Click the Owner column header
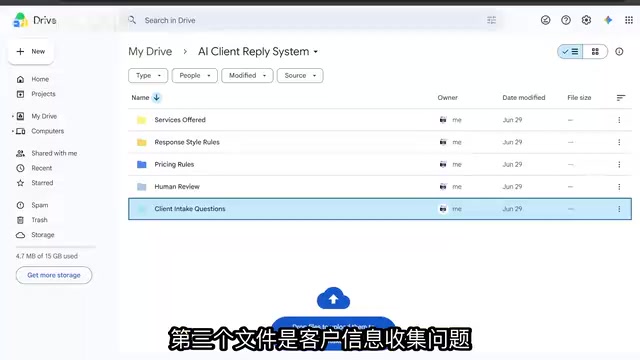Screen dimensions: 640x360 (x=447, y=98)
